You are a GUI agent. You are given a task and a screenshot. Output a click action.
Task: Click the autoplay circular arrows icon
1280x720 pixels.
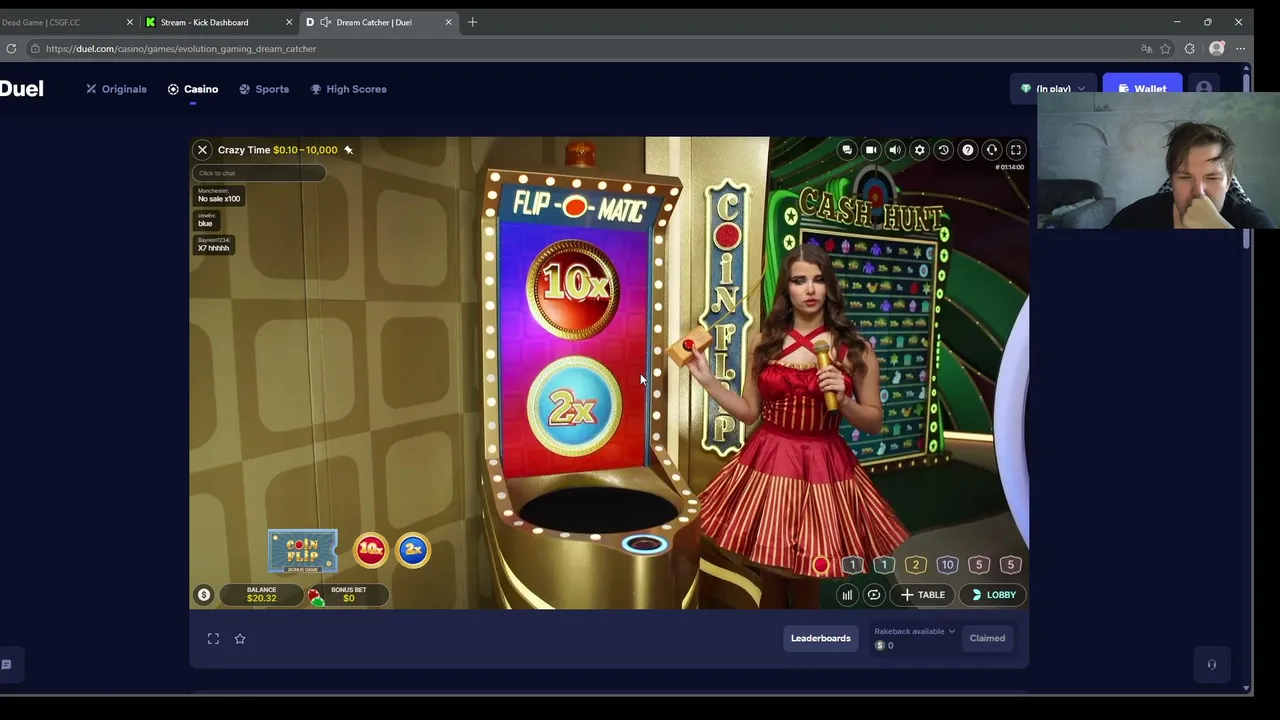pyautogui.click(x=874, y=595)
